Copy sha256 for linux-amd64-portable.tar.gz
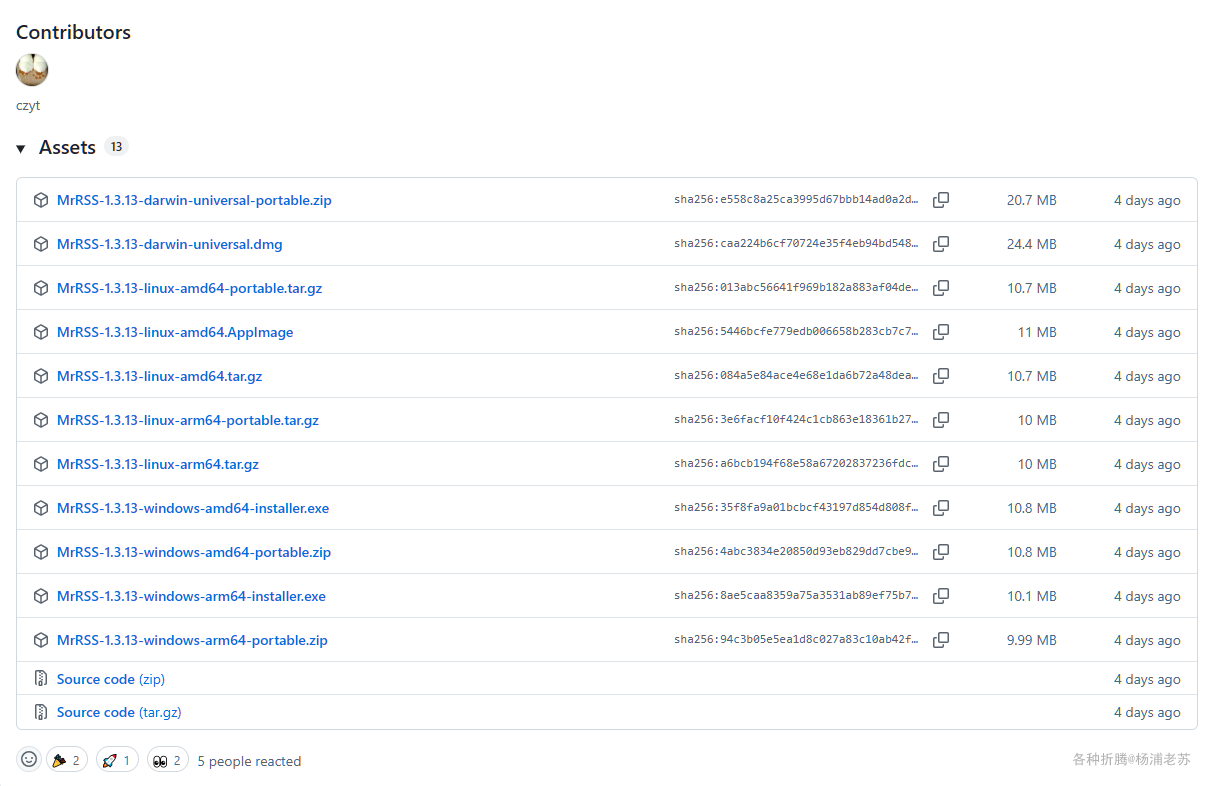The image size is (1212, 786). coord(941,288)
